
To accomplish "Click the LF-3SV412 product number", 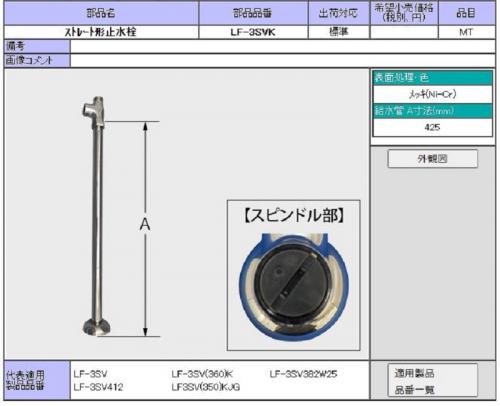I will 98,387.
